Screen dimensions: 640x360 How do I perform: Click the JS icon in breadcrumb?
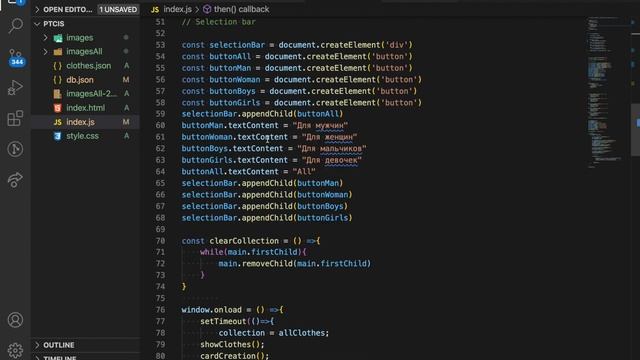pyautogui.click(x=155, y=9)
